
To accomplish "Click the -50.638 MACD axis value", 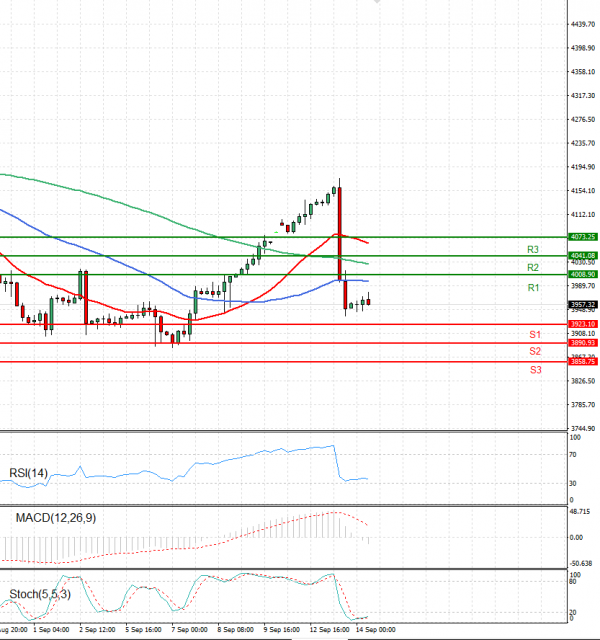I will click(581, 564).
